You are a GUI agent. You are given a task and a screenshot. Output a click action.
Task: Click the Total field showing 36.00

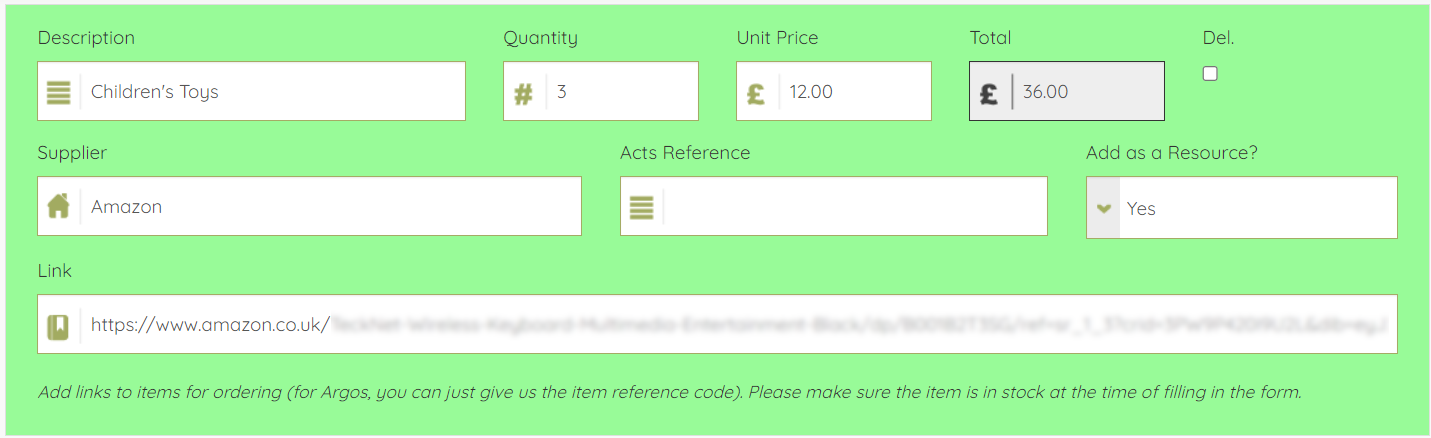coord(1085,92)
